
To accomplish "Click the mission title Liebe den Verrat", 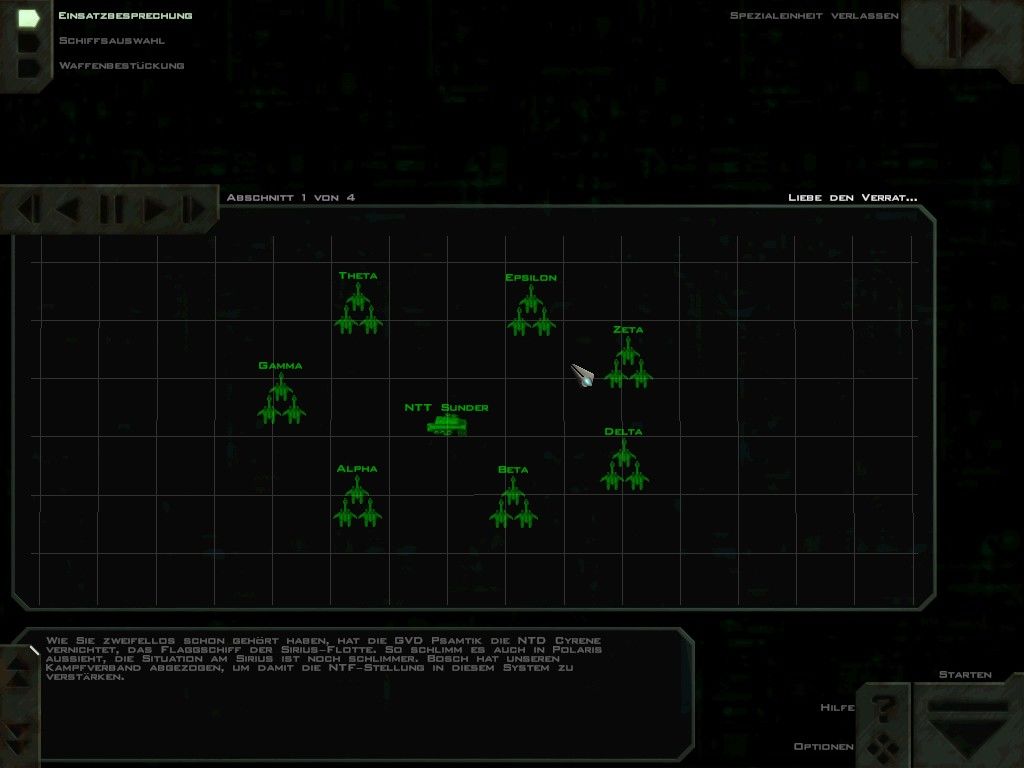I will (x=852, y=197).
